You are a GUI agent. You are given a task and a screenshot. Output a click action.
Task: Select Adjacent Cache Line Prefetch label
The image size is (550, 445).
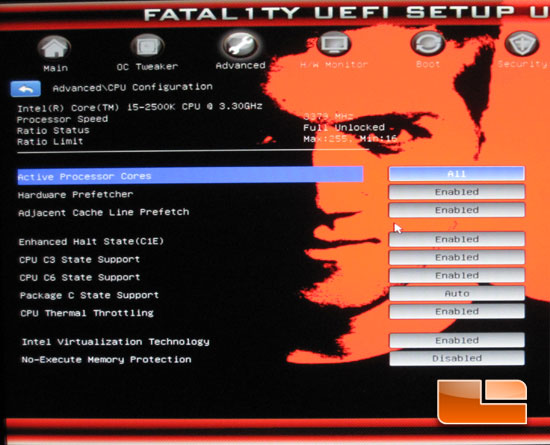pos(103,213)
